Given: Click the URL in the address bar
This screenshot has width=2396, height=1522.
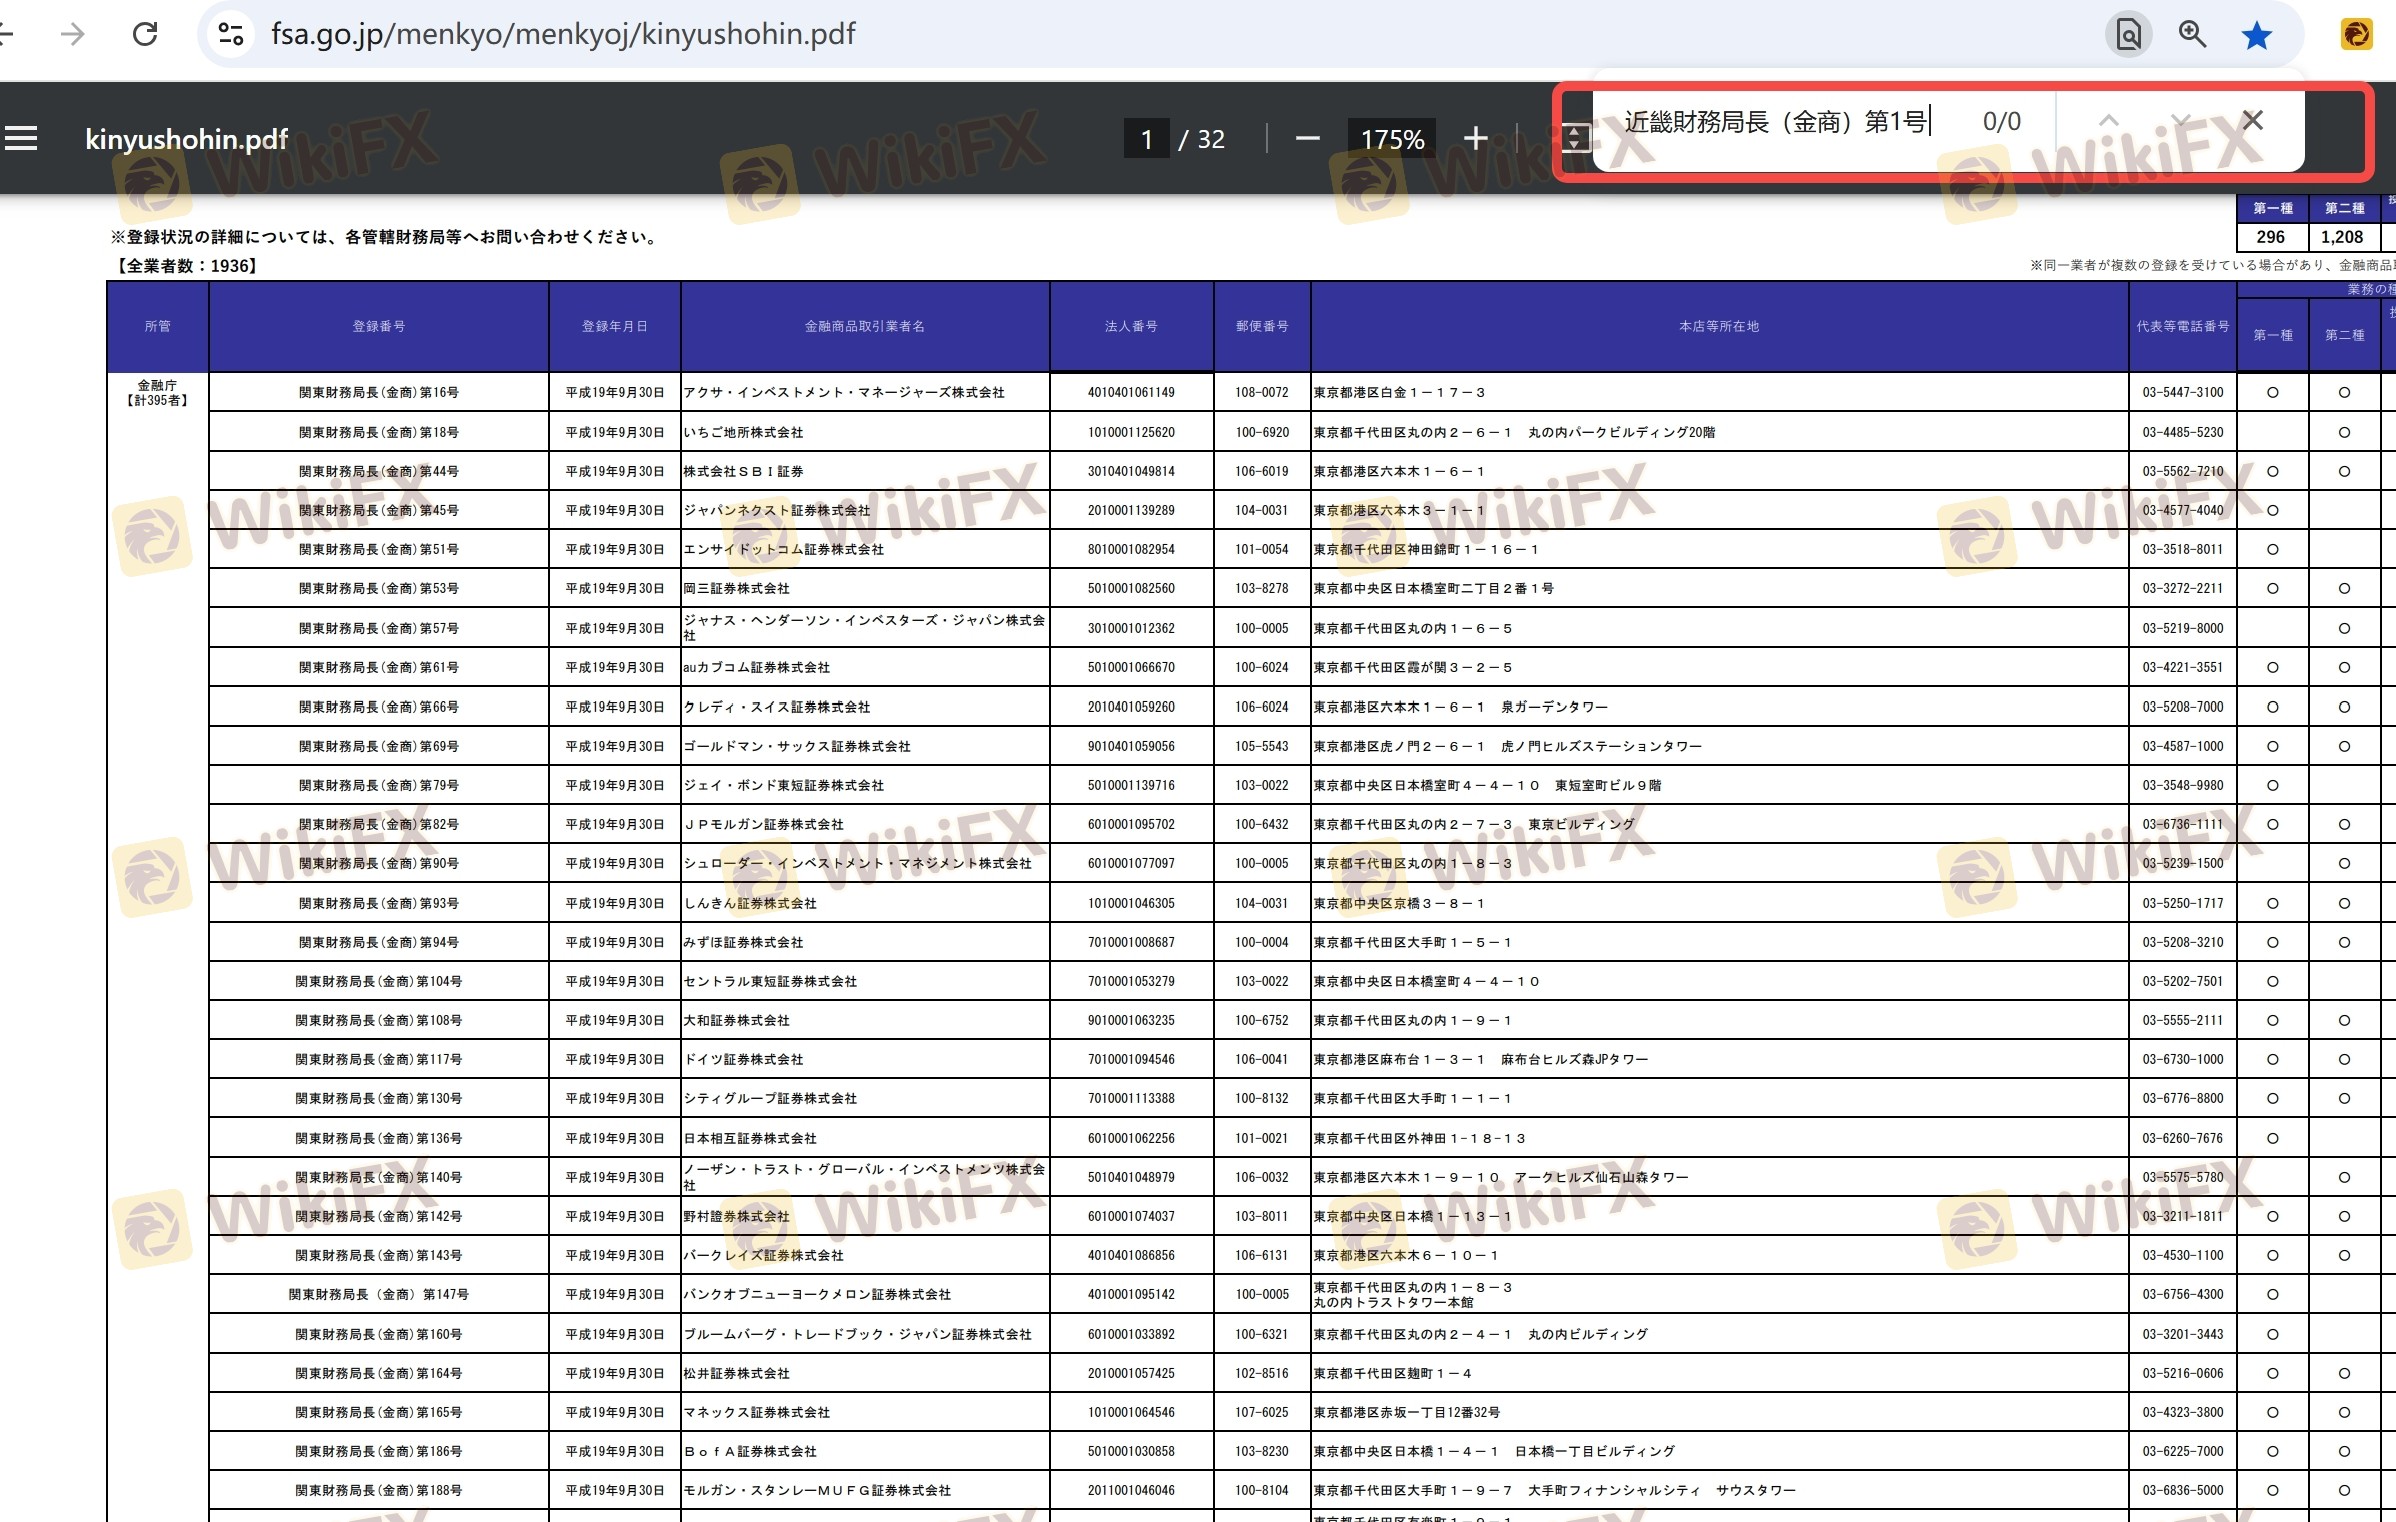Looking at the screenshot, I should 563,34.
